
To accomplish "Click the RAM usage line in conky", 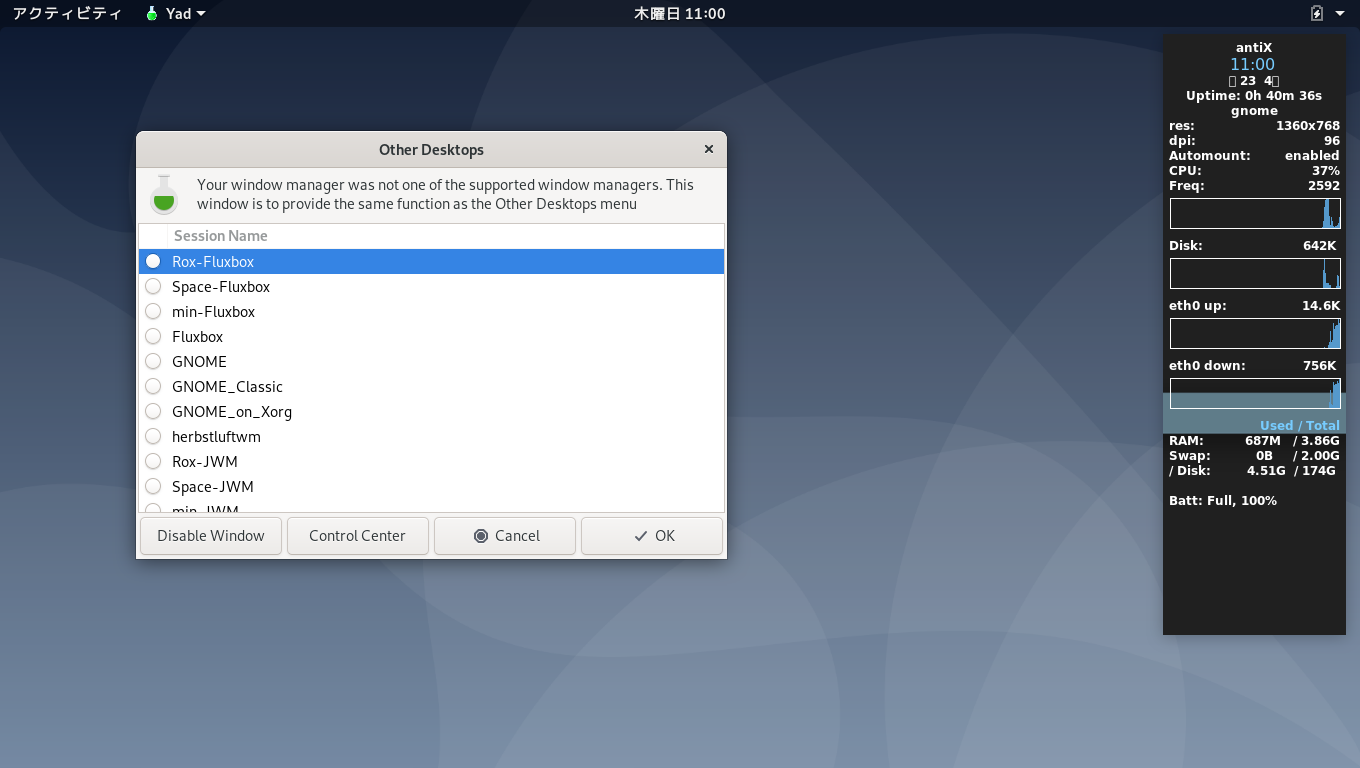I will [x=1254, y=441].
